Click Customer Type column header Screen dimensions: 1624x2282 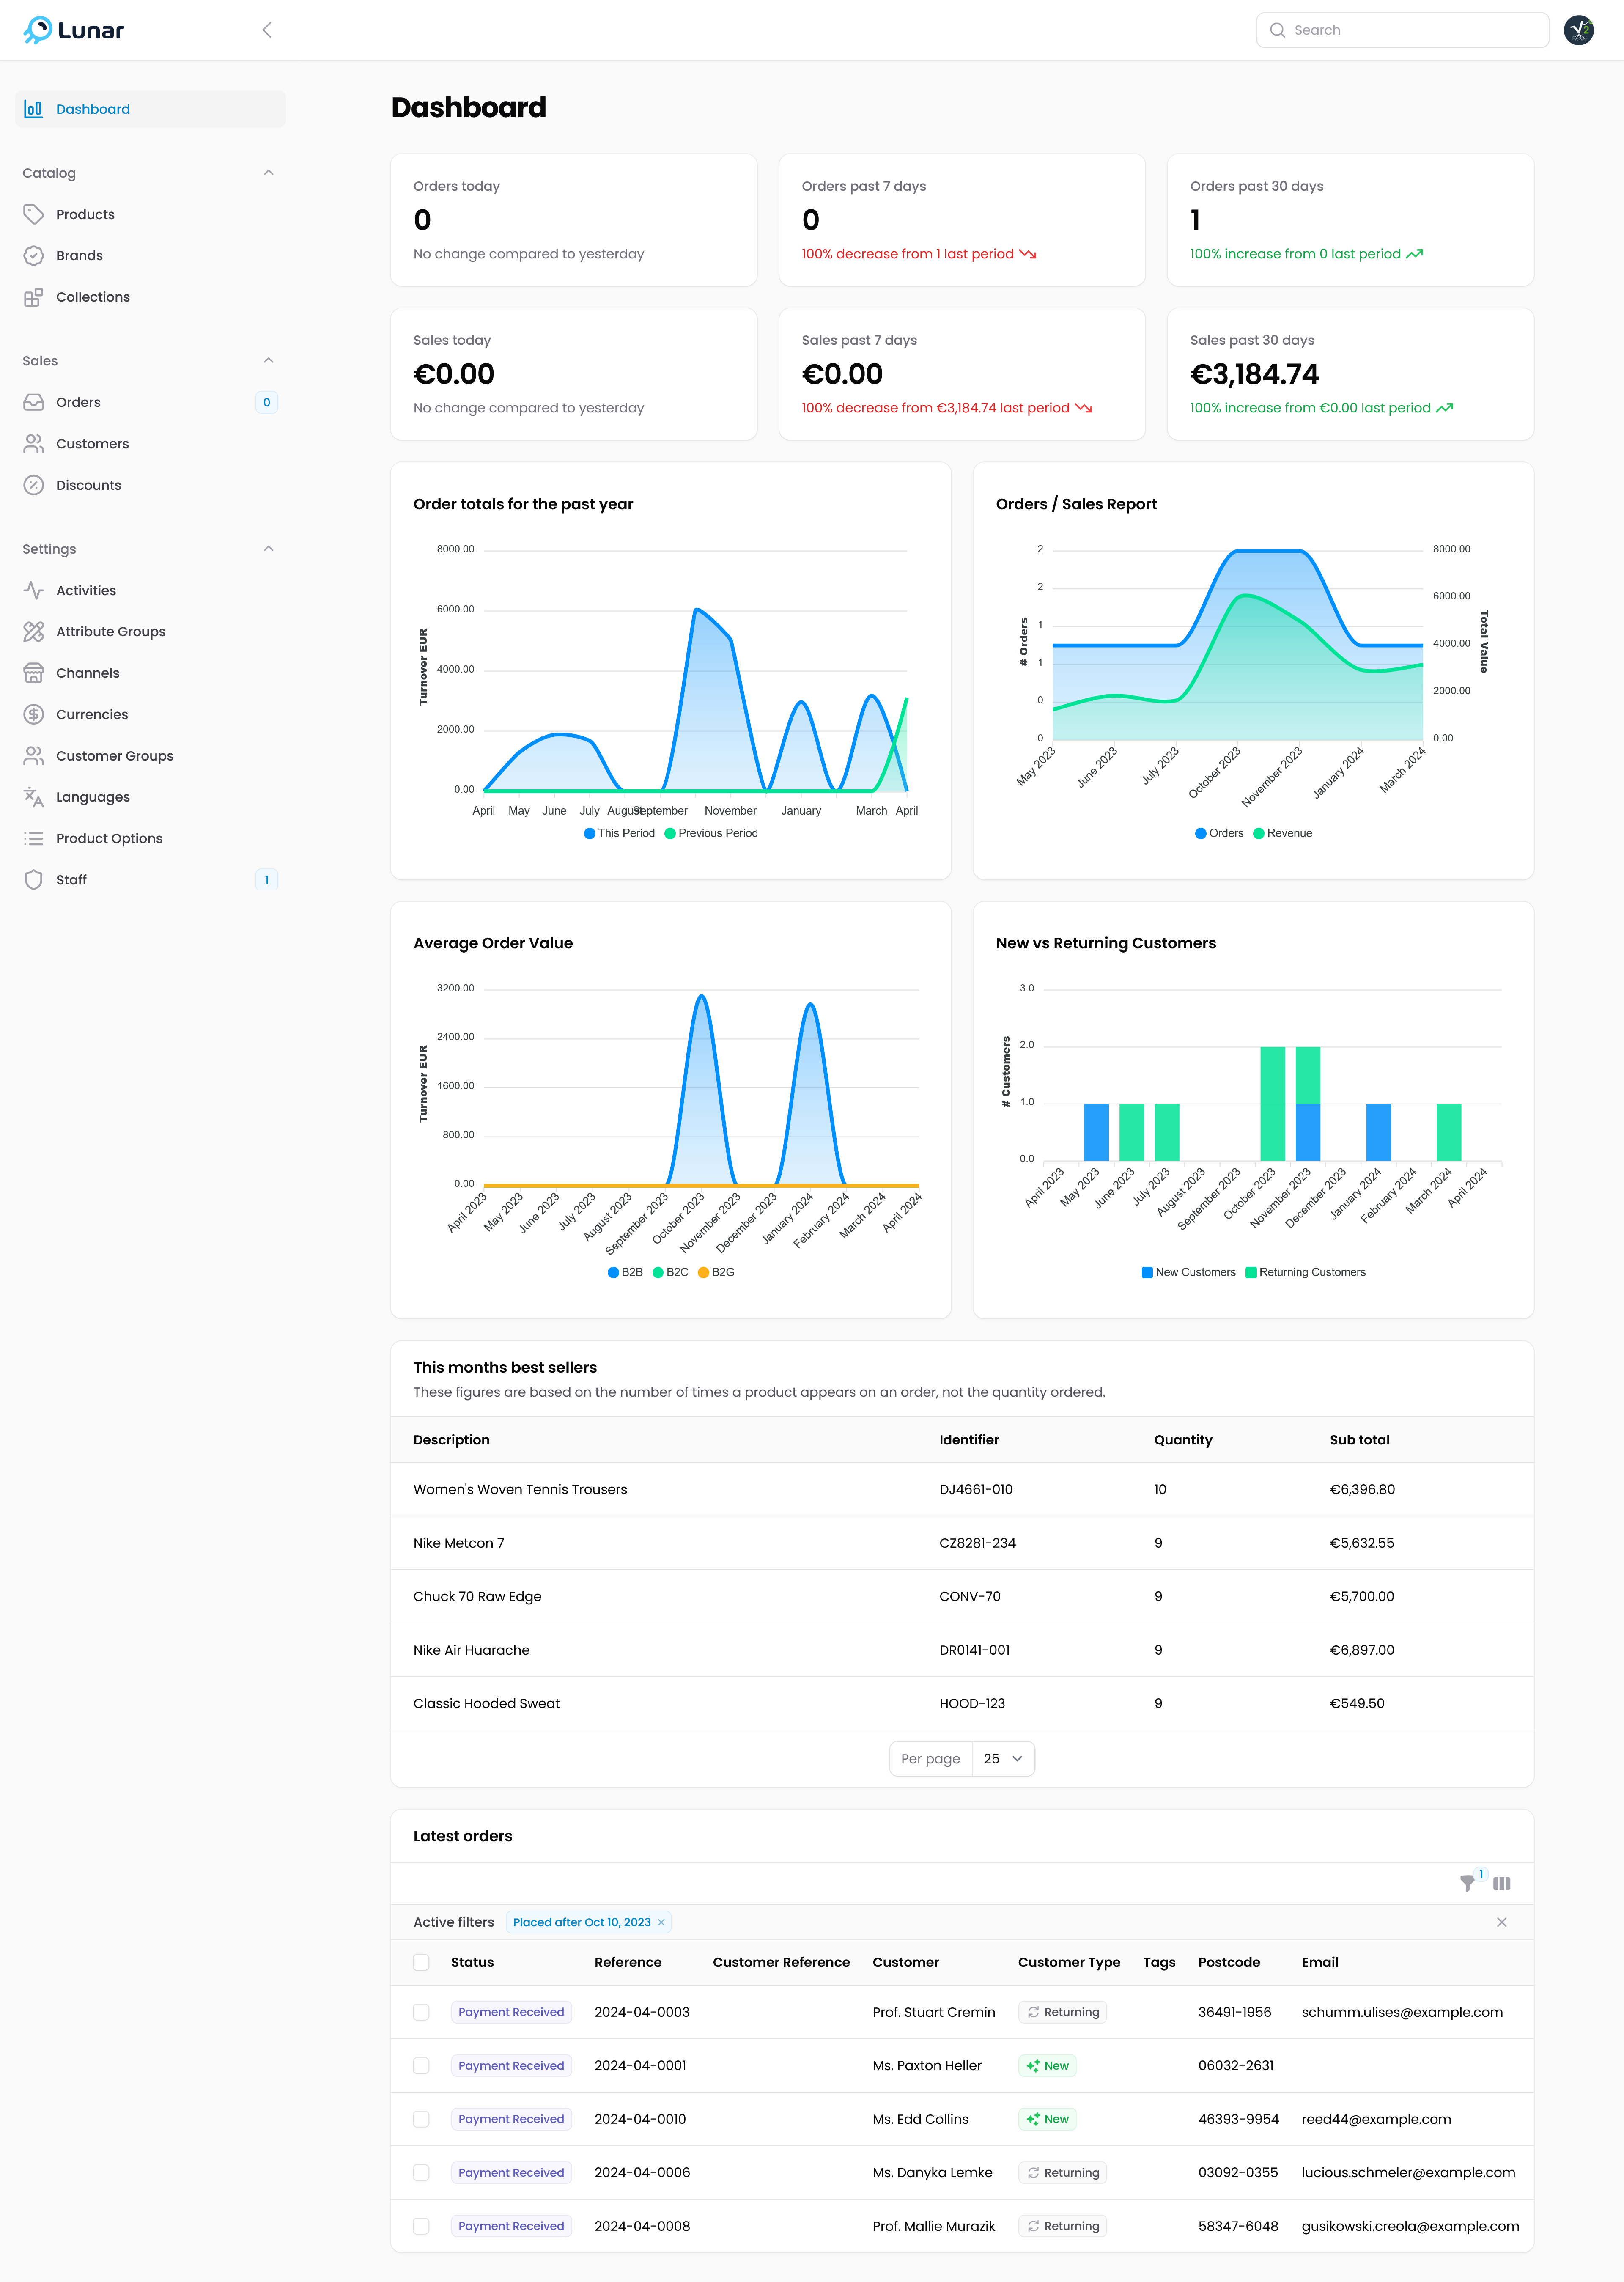pos(1069,1962)
